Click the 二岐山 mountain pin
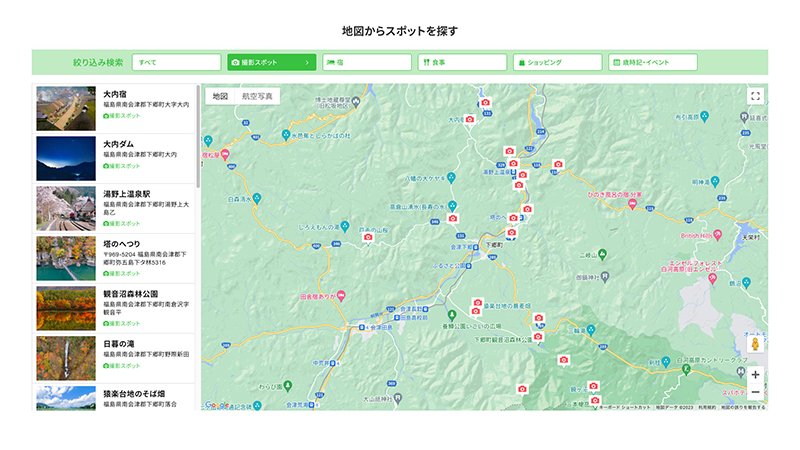 click(603, 254)
